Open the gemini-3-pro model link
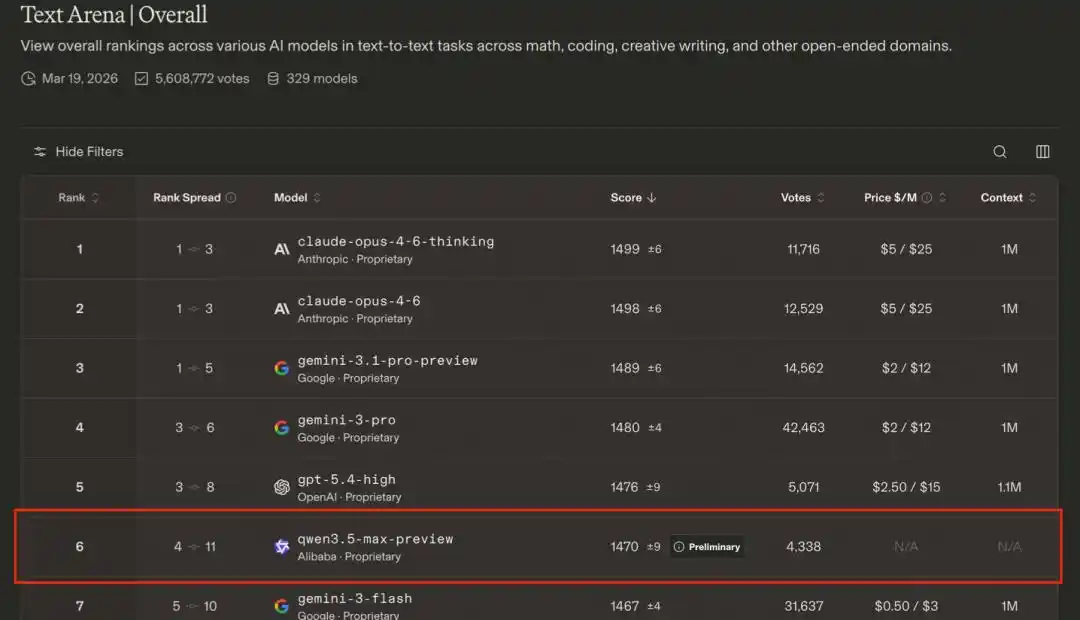This screenshot has width=1080, height=620. pyautogui.click(x=346, y=420)
